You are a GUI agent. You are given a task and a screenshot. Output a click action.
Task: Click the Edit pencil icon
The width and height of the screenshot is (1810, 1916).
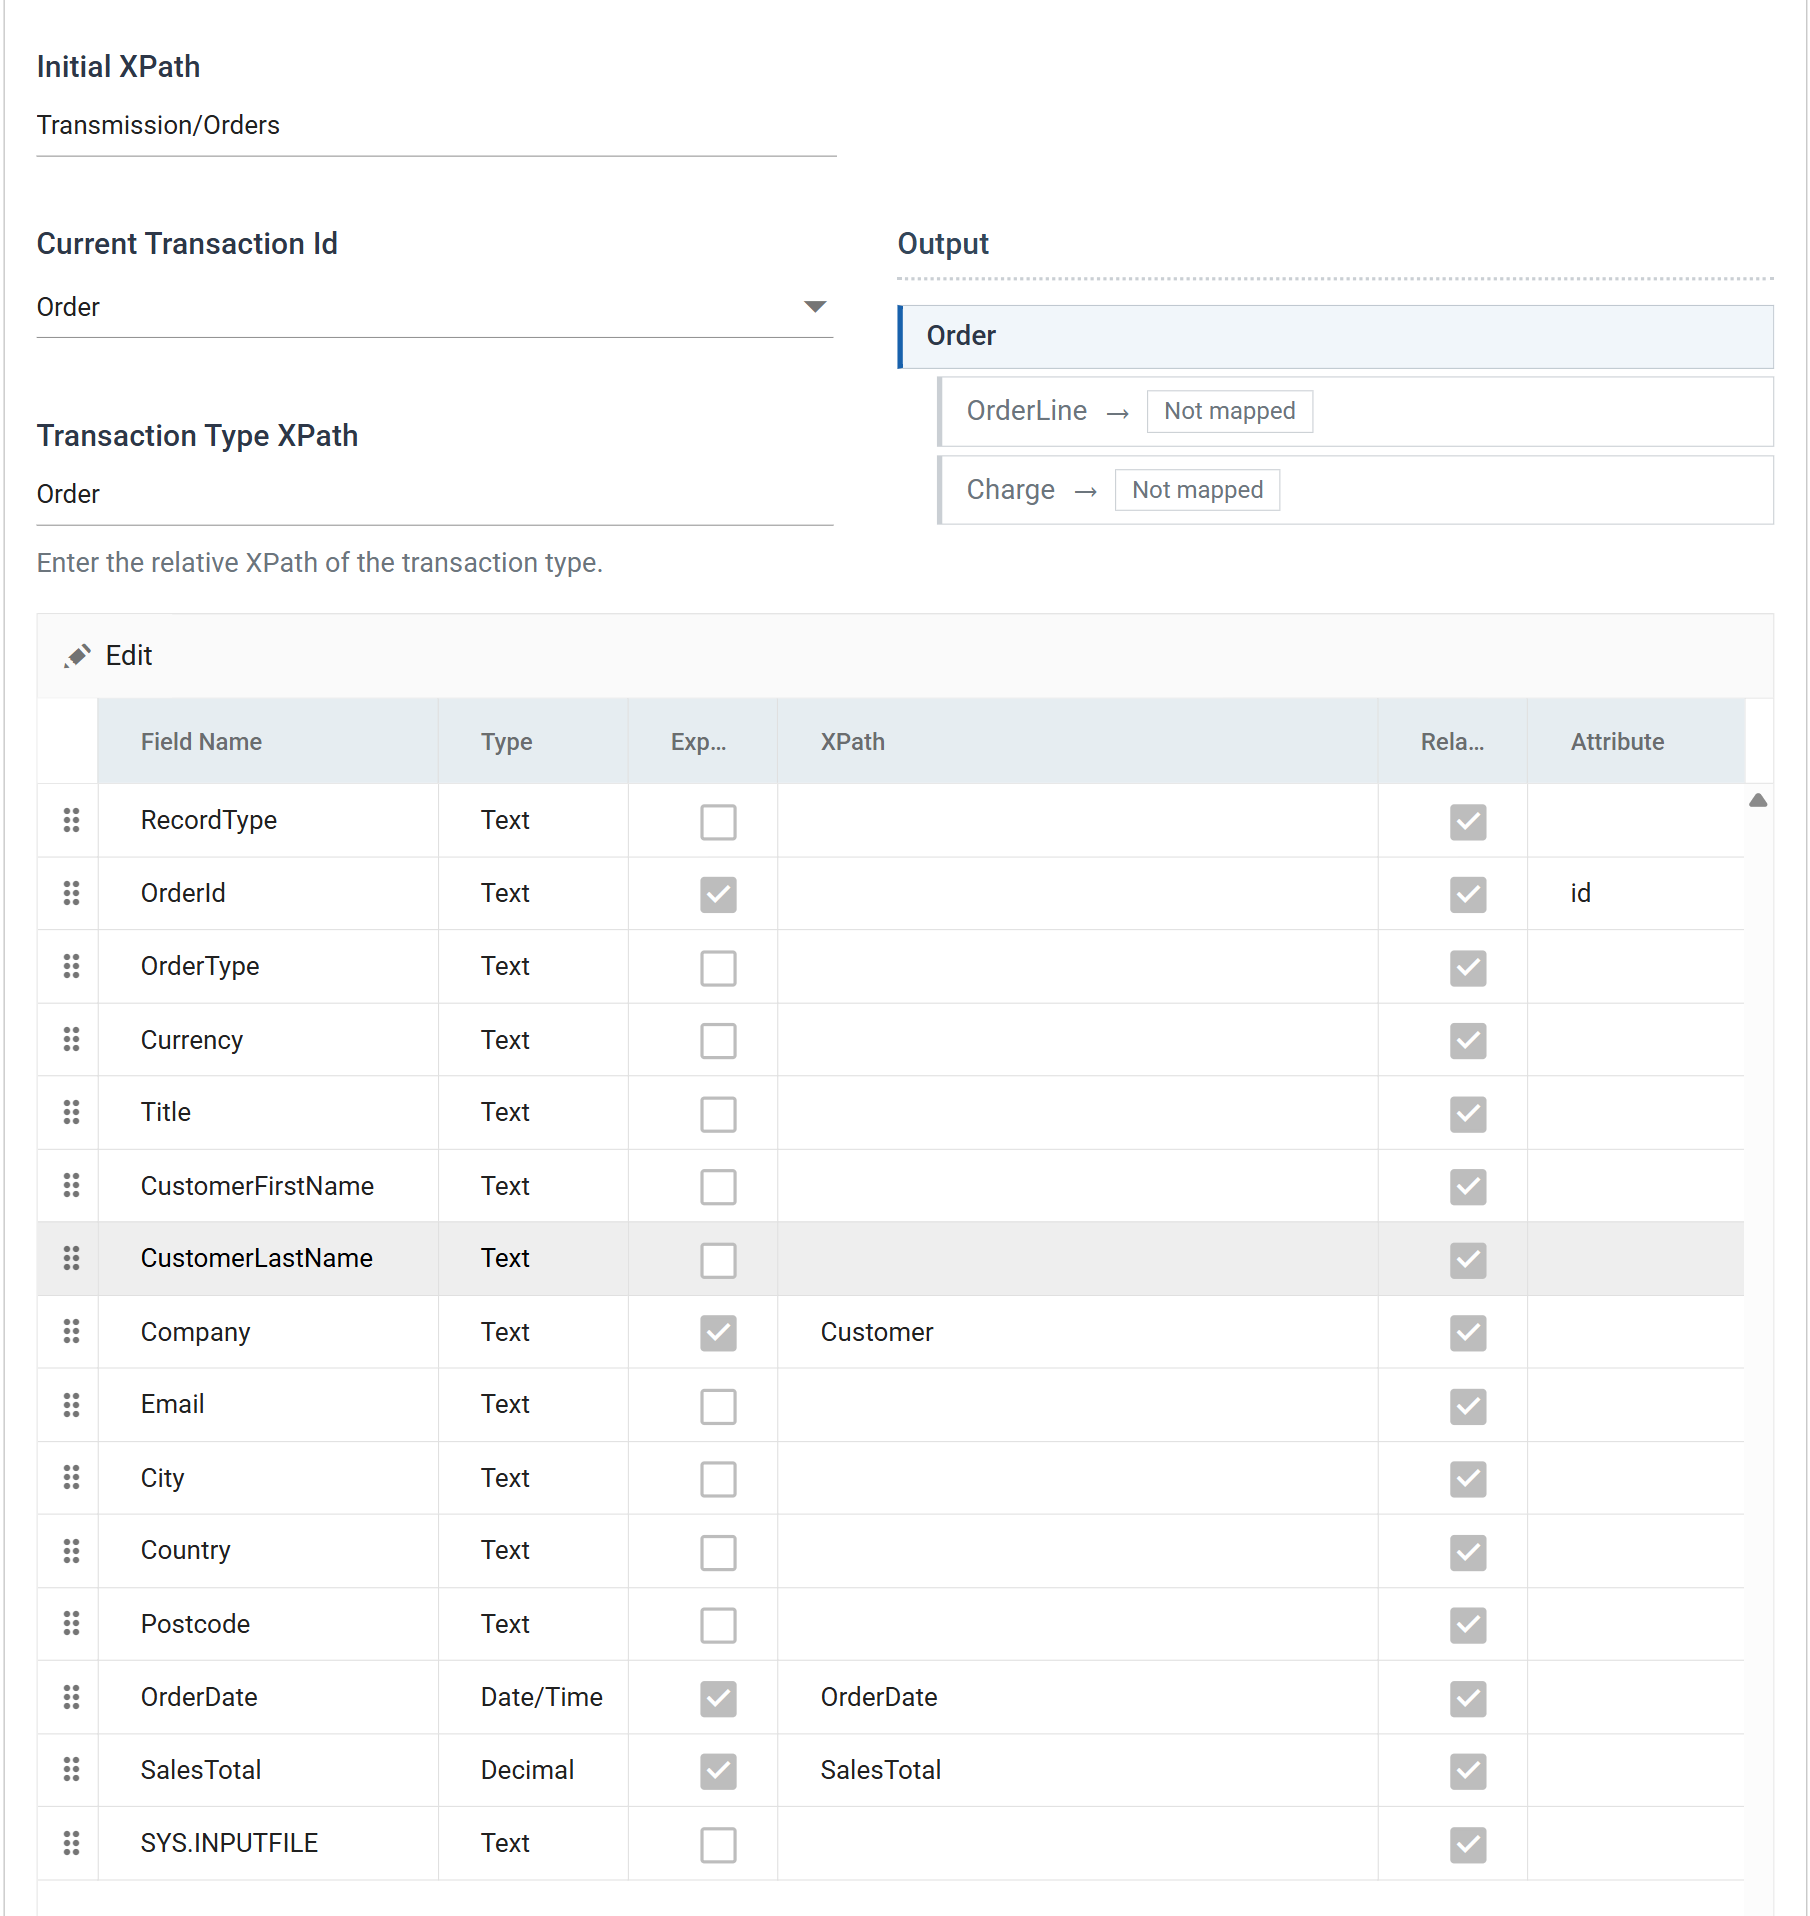[x=77, y=656]
